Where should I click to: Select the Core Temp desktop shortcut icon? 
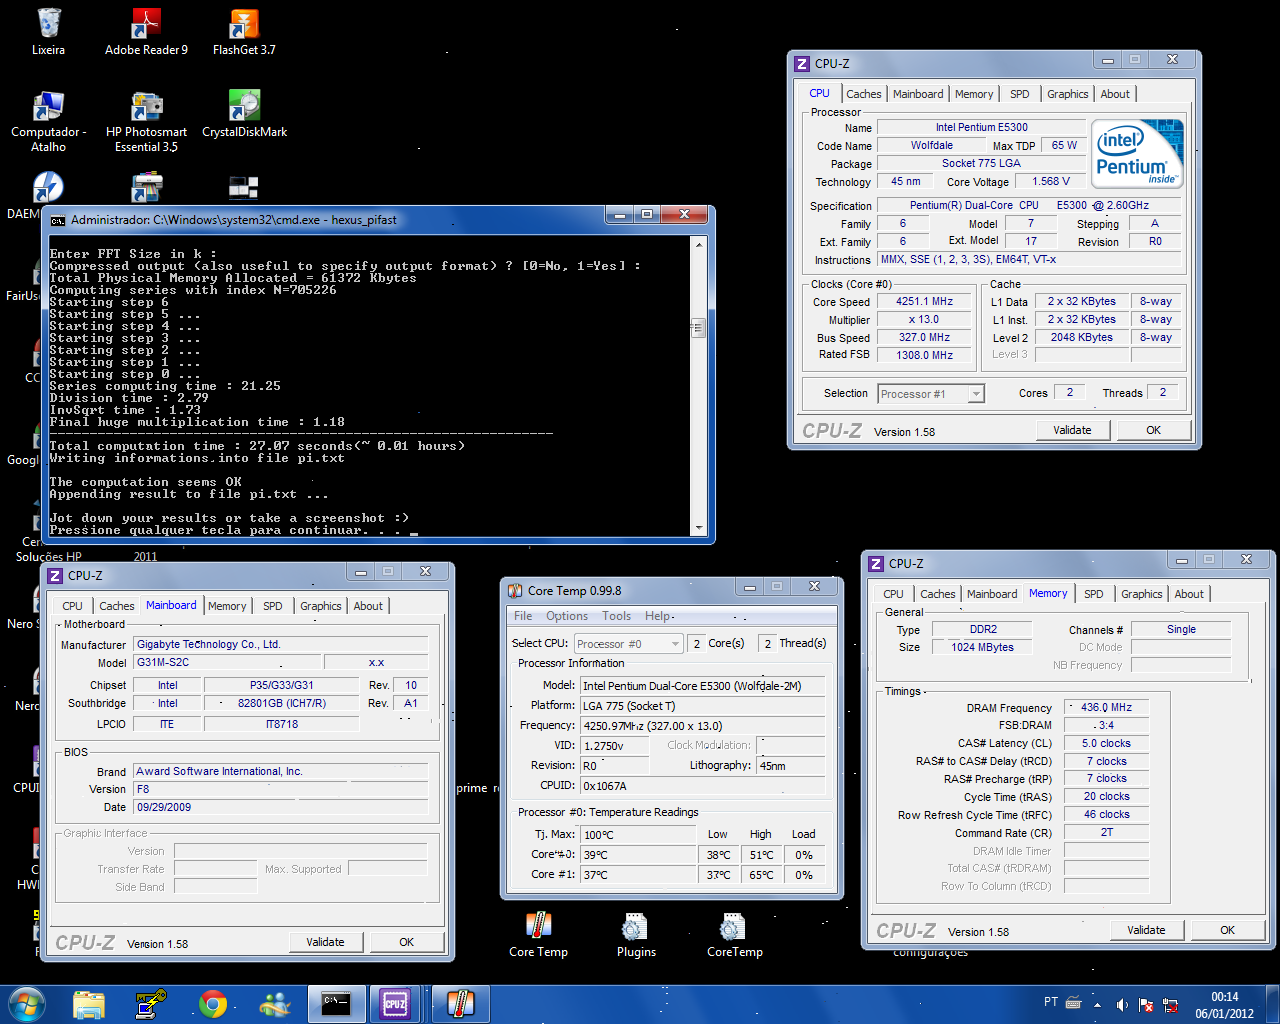tap(538, 934)
